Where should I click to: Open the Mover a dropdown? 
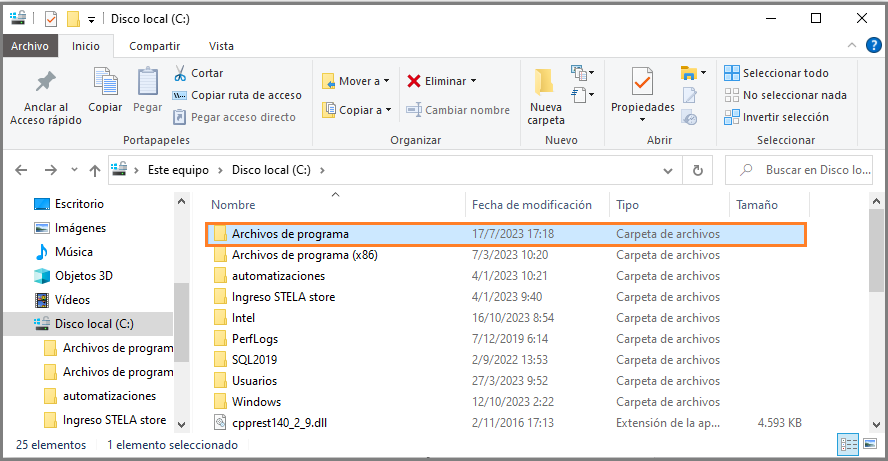tap(356, 81)
